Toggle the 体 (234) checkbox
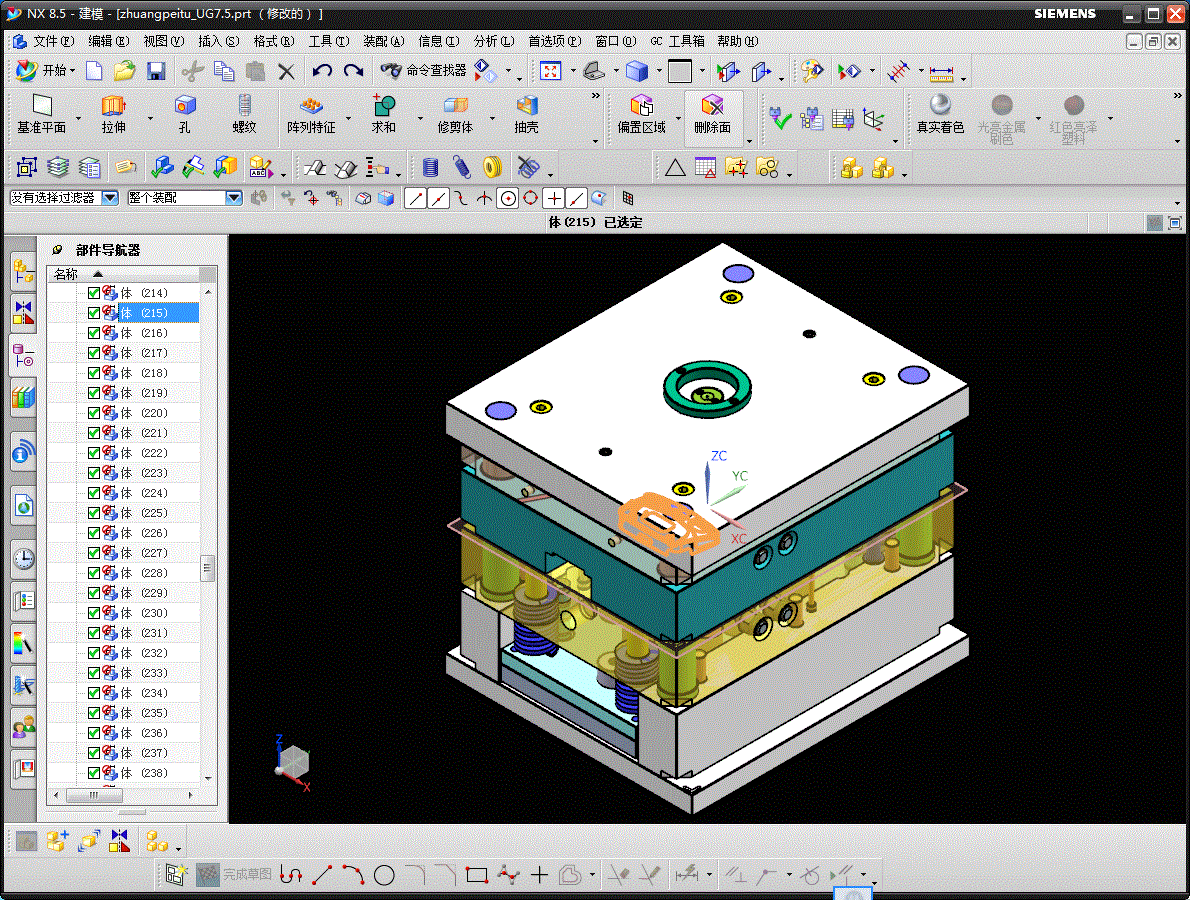 [94, 693]
